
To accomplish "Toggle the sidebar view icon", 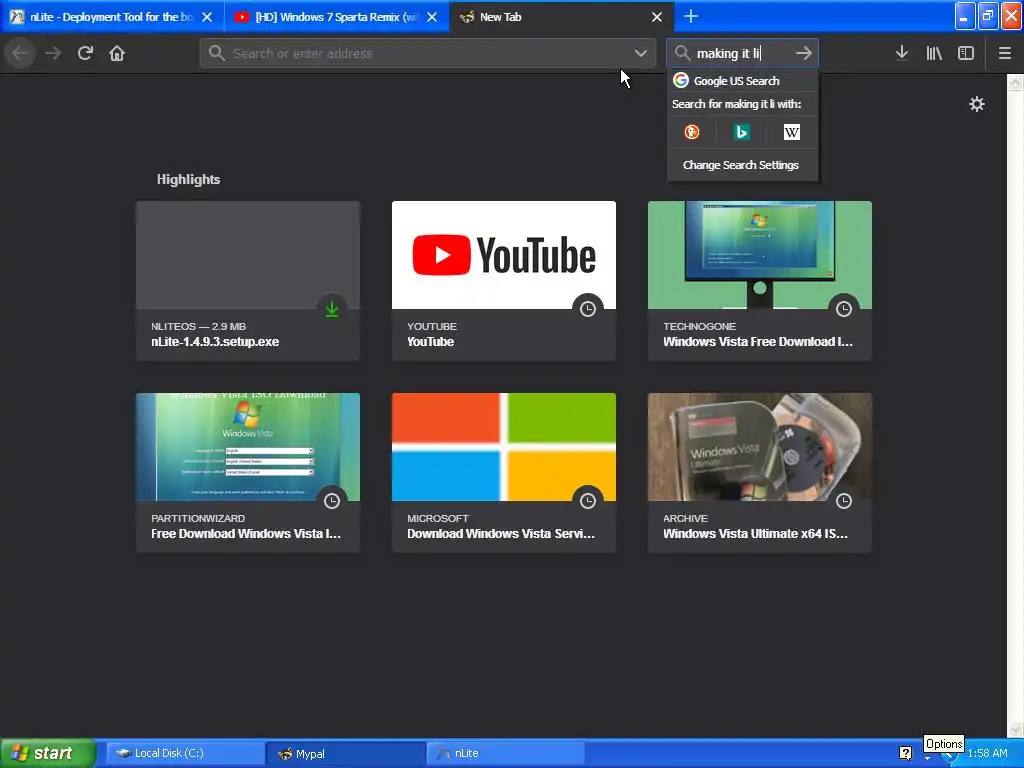I will pyautogui.click(x=966, y=53).
